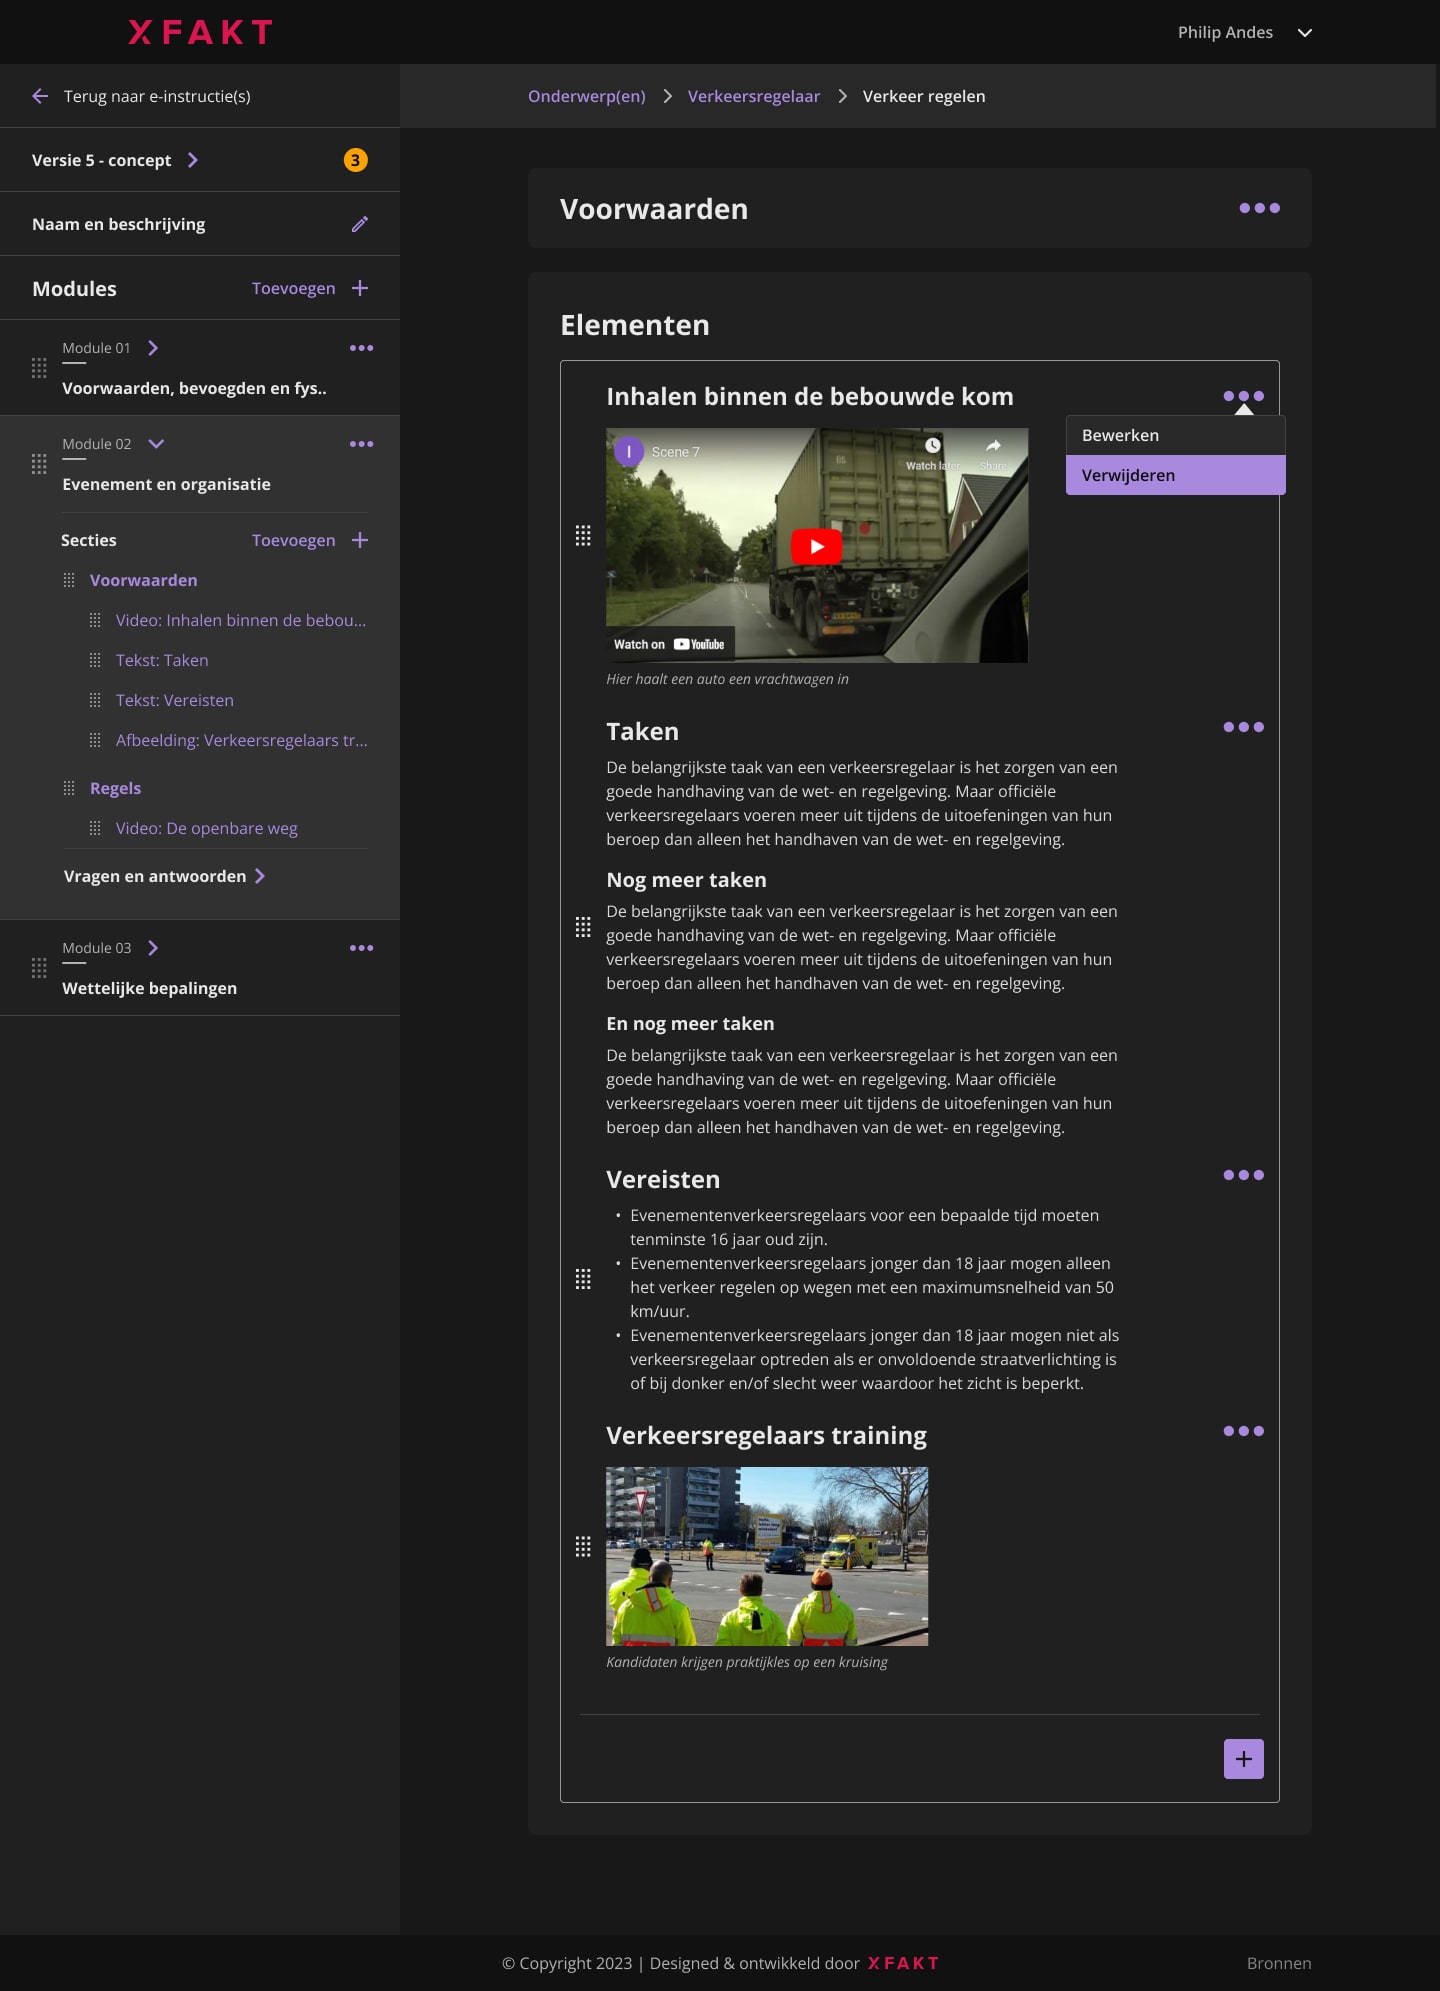Edit Naam en beschrijving pencil icon
Viewport: 1440px width, 1991px height.
(360, 224)
